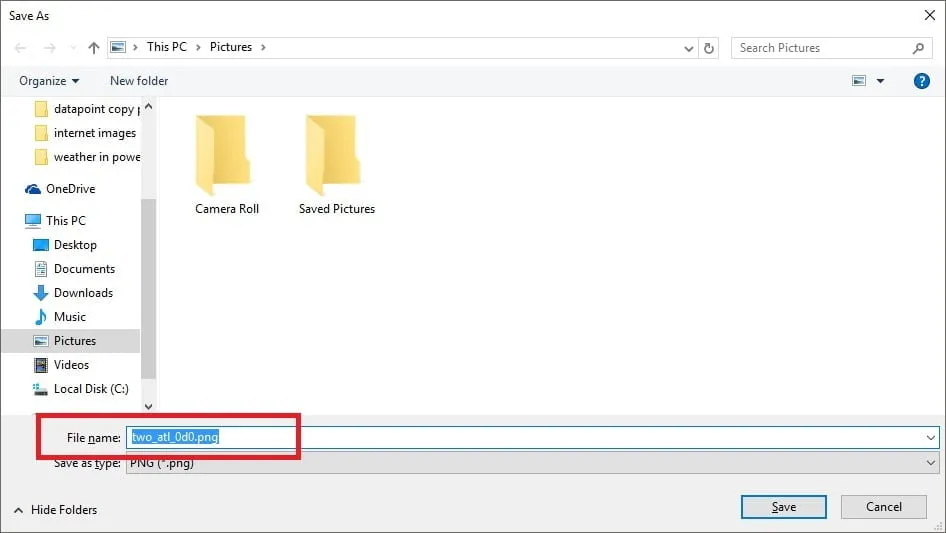Image resolution: width=946 pixels, height=533 pixels.
Task: Go up one folder level
Action: (94, 48)
